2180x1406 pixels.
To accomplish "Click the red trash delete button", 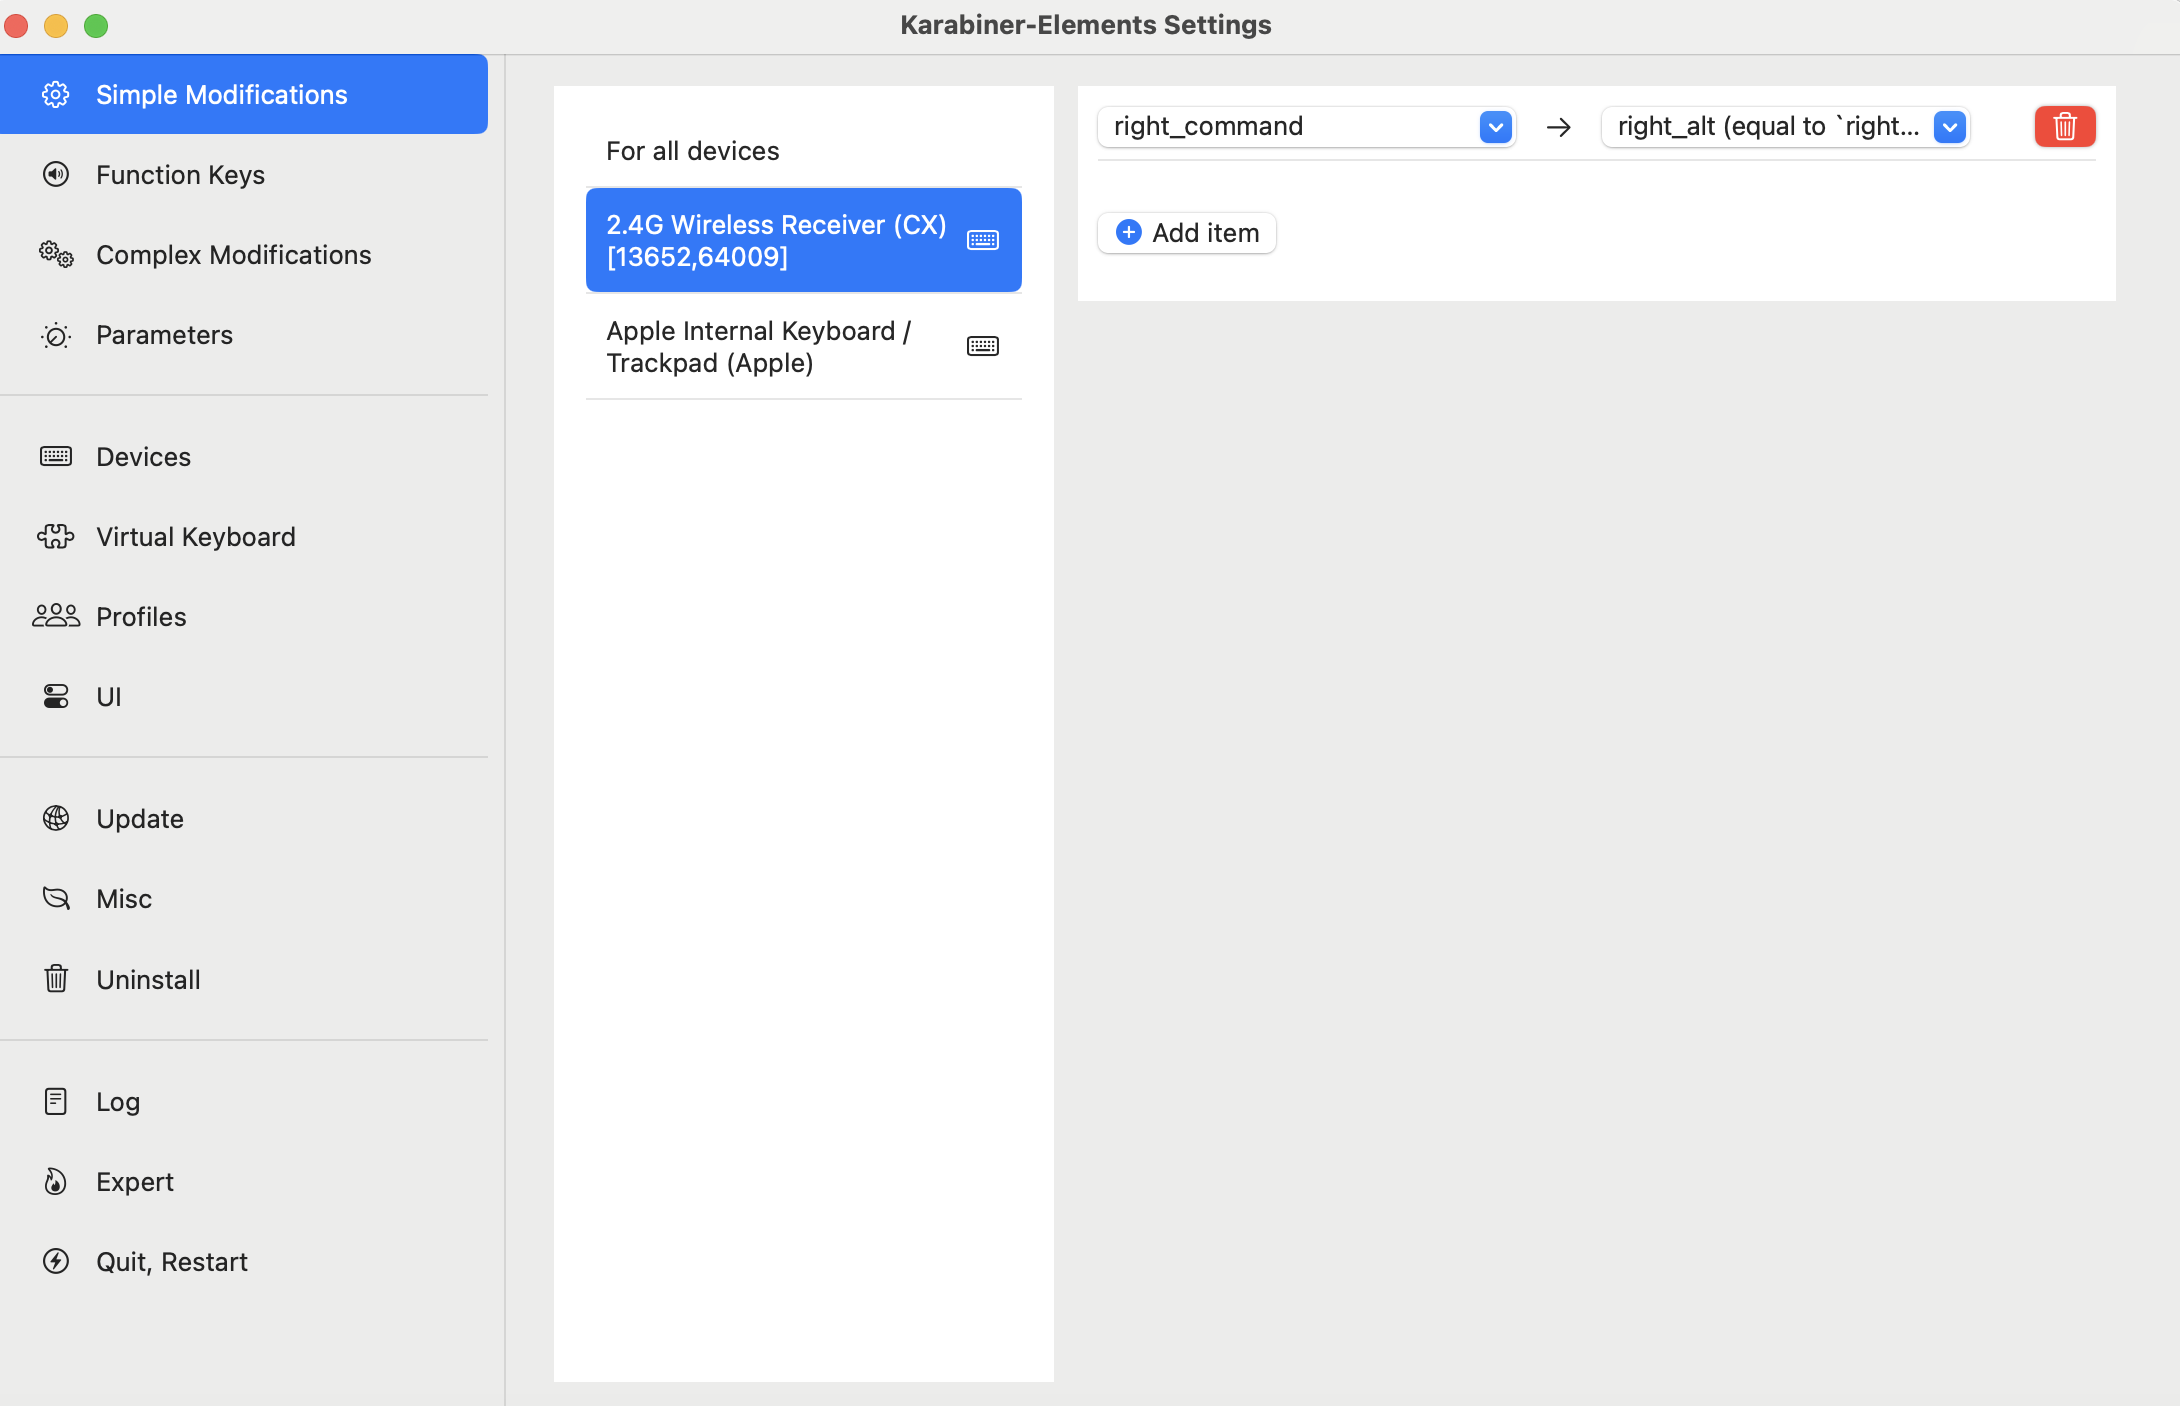I will point(2064,127).
